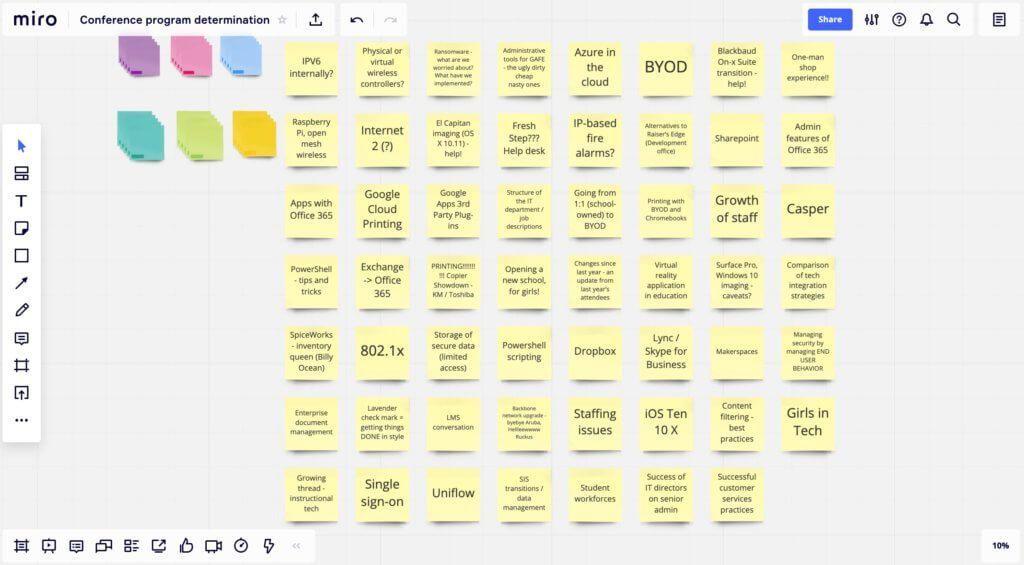Open the templates tool in sidebar

click(22, 173)
